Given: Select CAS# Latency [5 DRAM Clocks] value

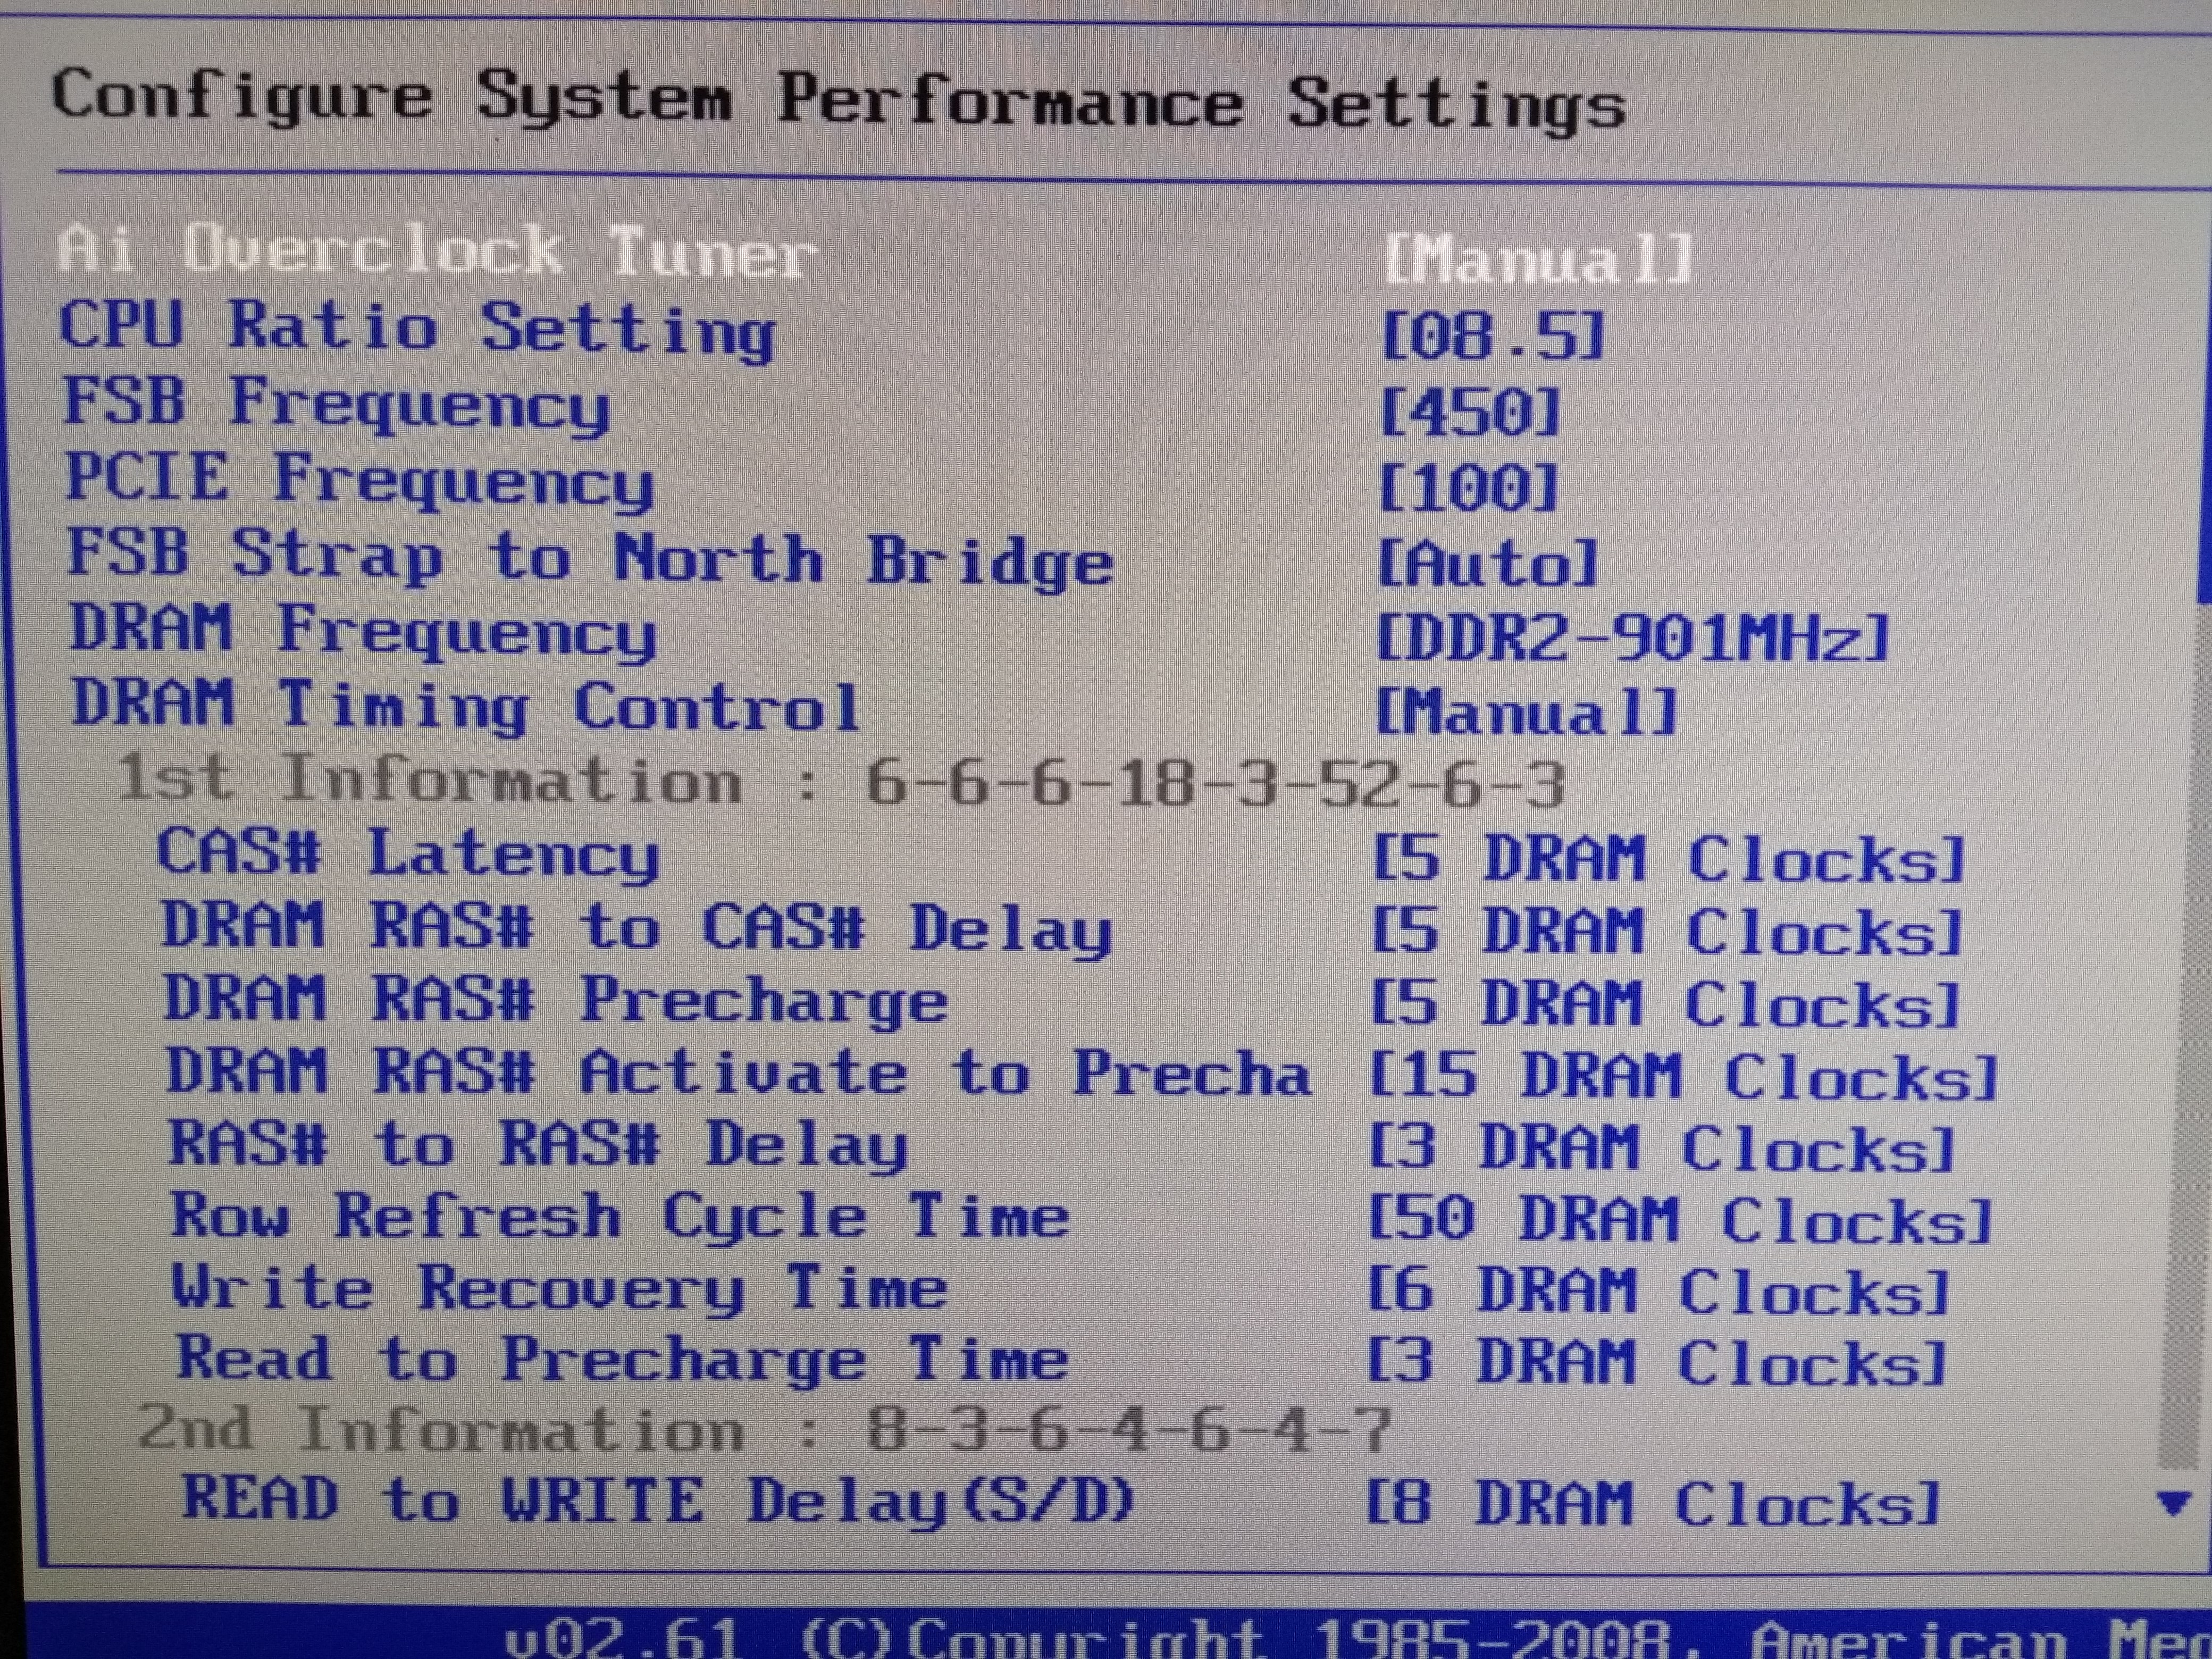Looking at the screenshot, I should 1668,859.
